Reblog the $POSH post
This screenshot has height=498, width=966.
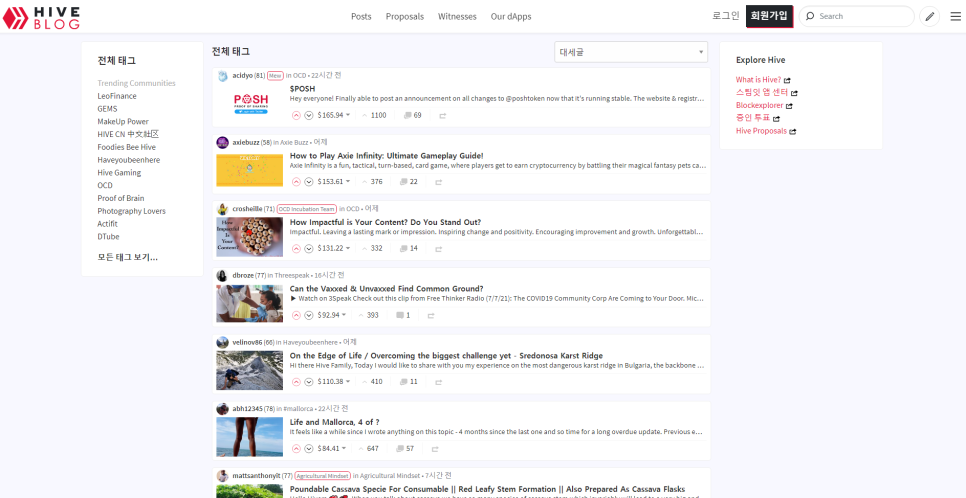tap(442, 115)
